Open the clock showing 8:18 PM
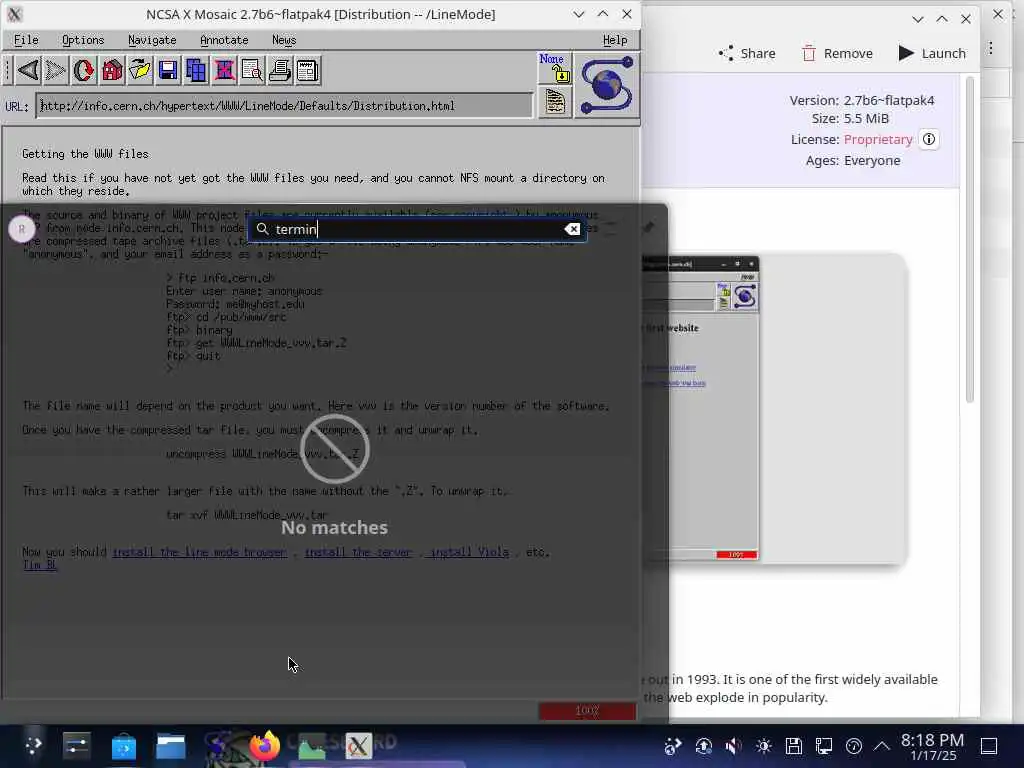Image resolution: width=1024 pixels, height=768 pixels. (x=933, y=746)
